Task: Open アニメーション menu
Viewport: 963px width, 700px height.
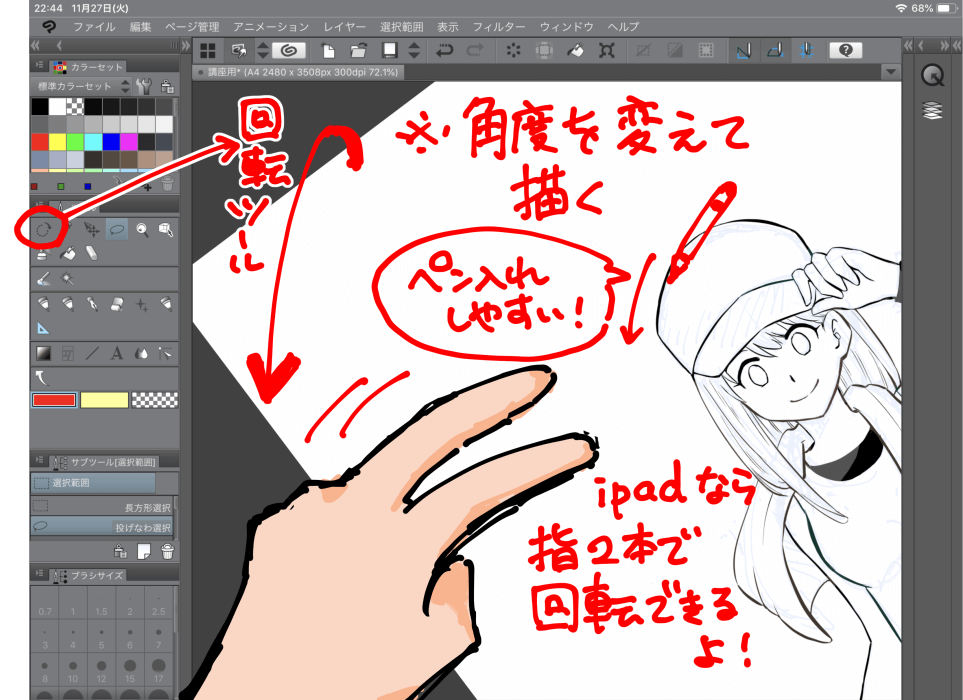Action: [271, 26]
